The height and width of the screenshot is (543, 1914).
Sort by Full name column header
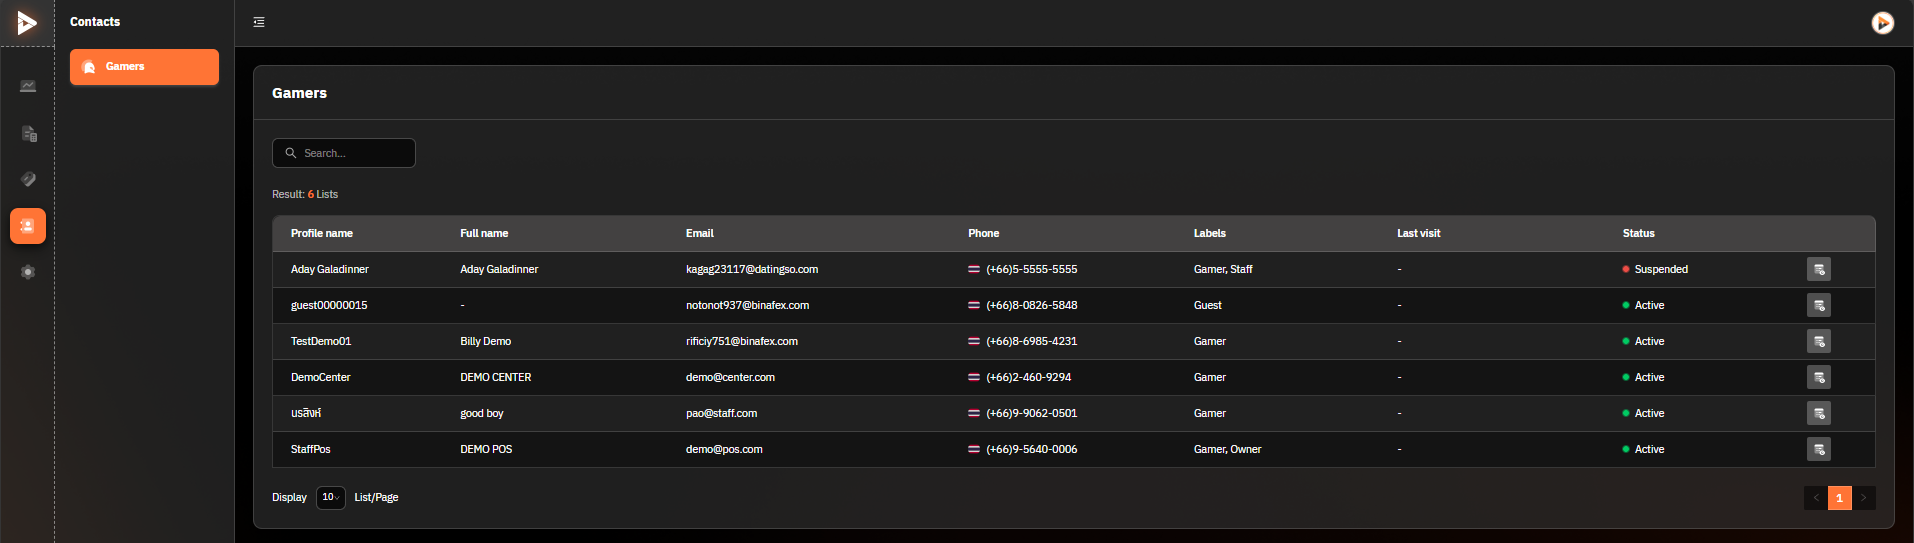tap(484, 233)
